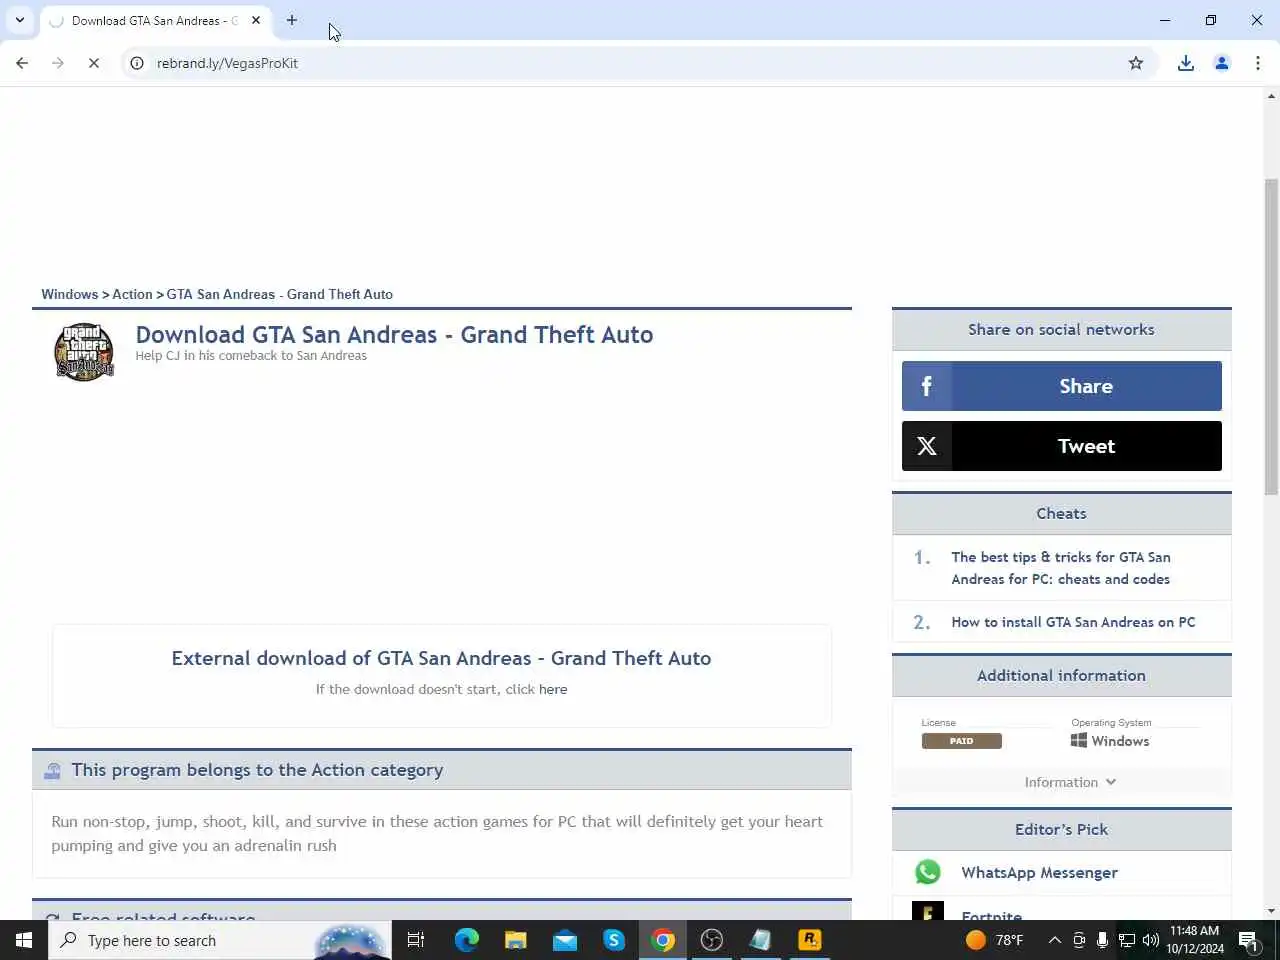Open Task View in the taskbar
The height and width of the screenshot is (960, 1280).
click(416, 940)
